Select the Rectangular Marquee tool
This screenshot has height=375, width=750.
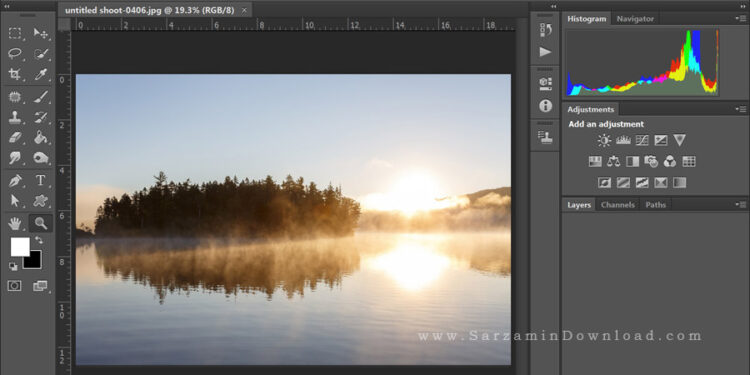pyautogui.click(x=15, y=33)
